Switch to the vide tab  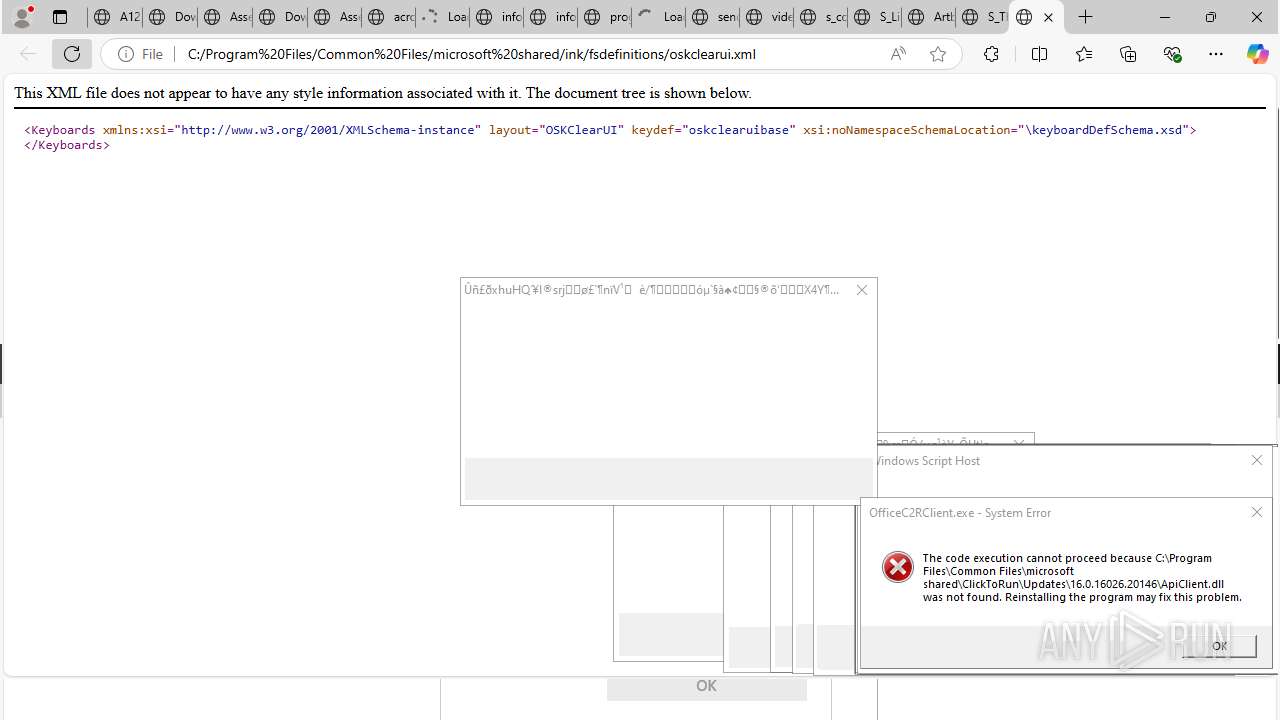coord(766,17)
